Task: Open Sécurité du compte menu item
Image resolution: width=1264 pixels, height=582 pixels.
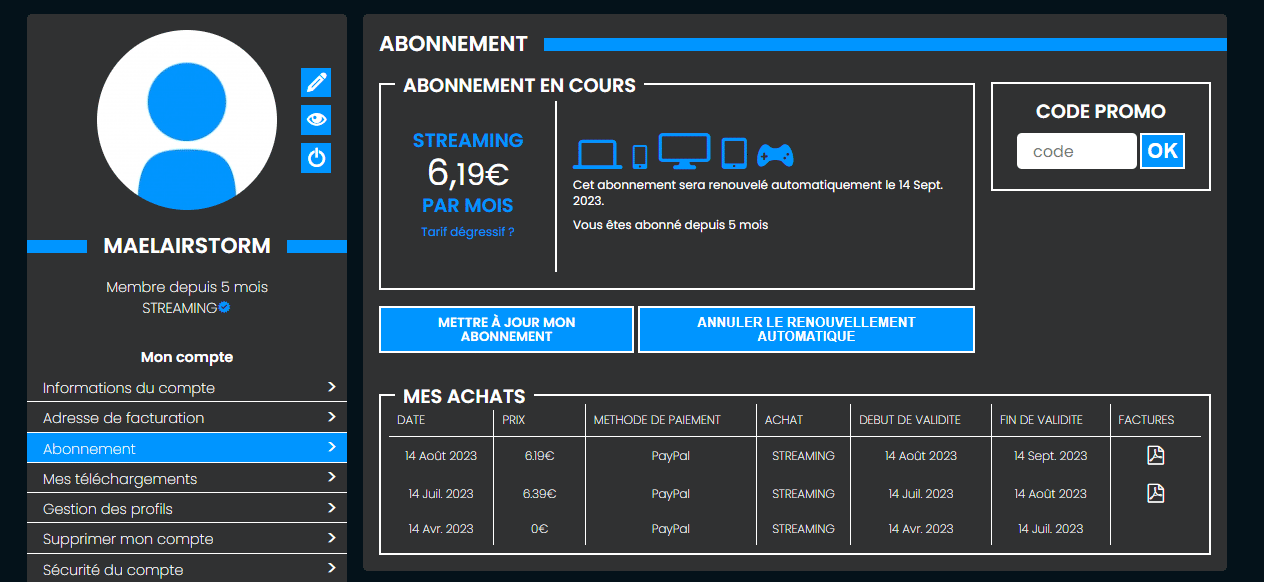Action: (187, 568)
